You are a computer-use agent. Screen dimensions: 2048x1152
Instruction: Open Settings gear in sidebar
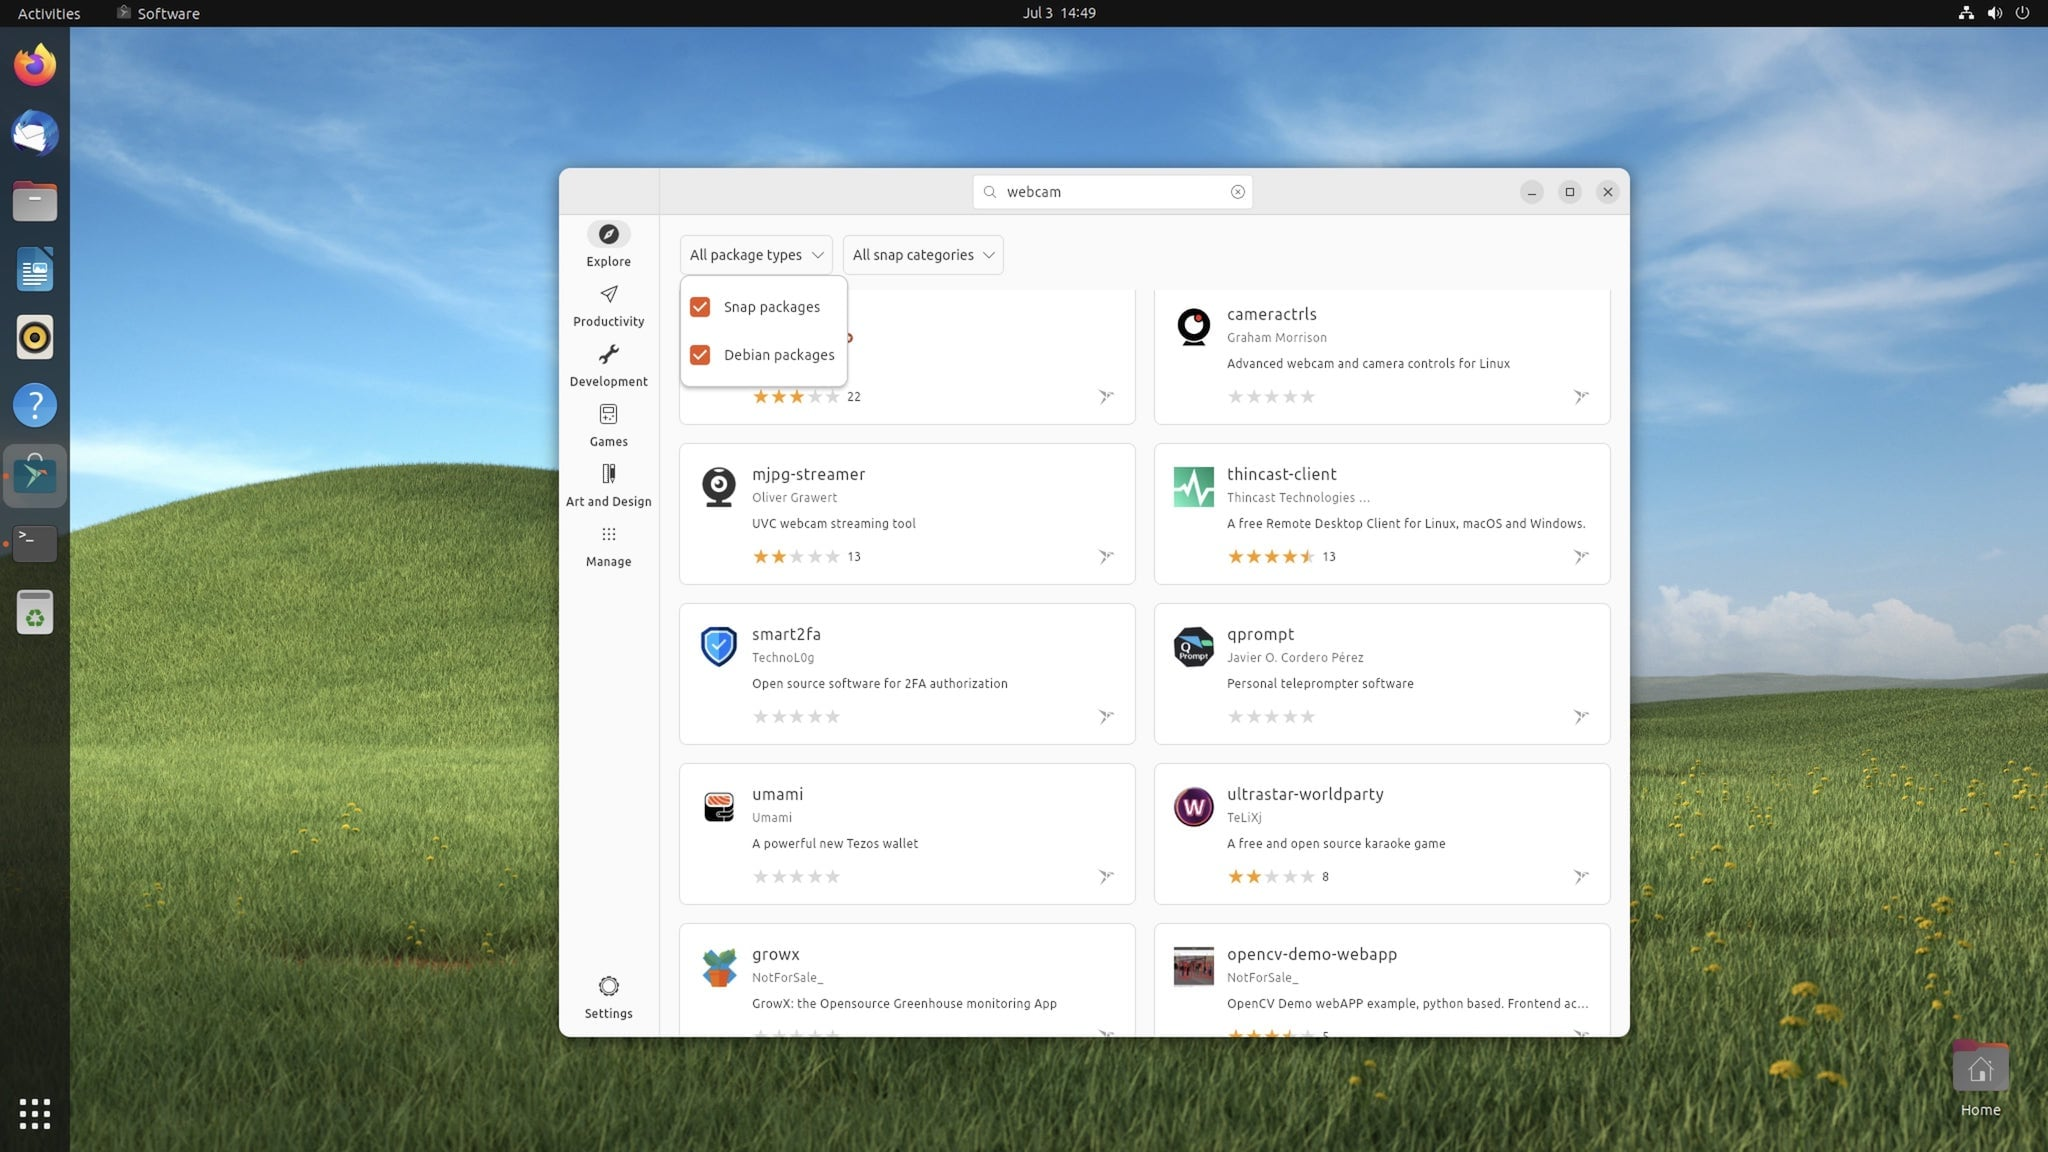pos(608,986)
